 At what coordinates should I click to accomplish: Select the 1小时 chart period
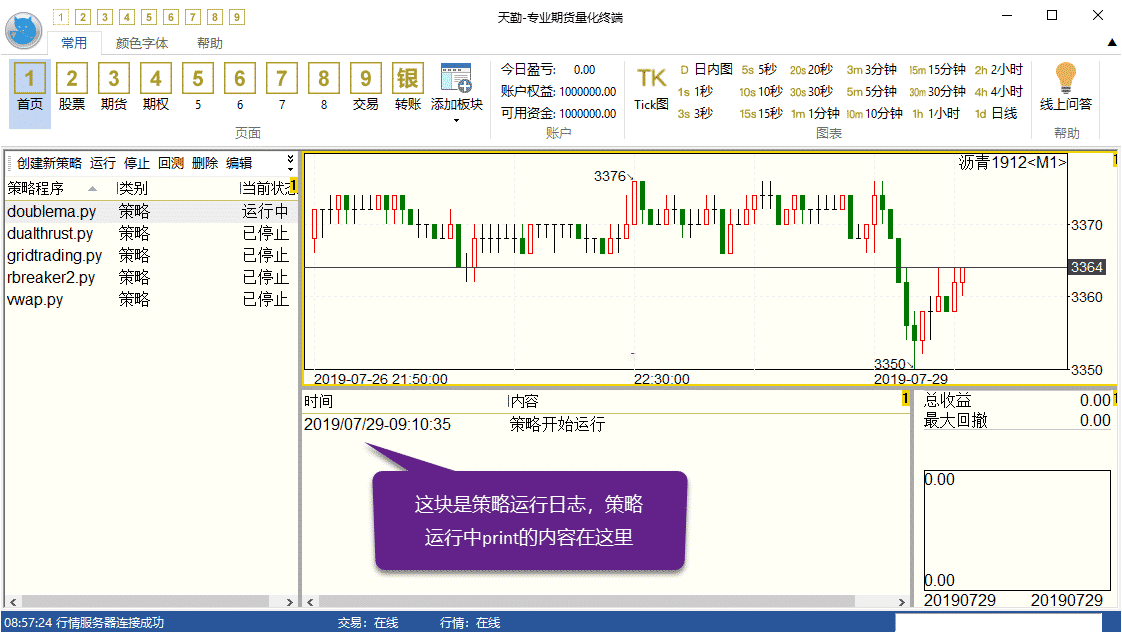[935, 114]
